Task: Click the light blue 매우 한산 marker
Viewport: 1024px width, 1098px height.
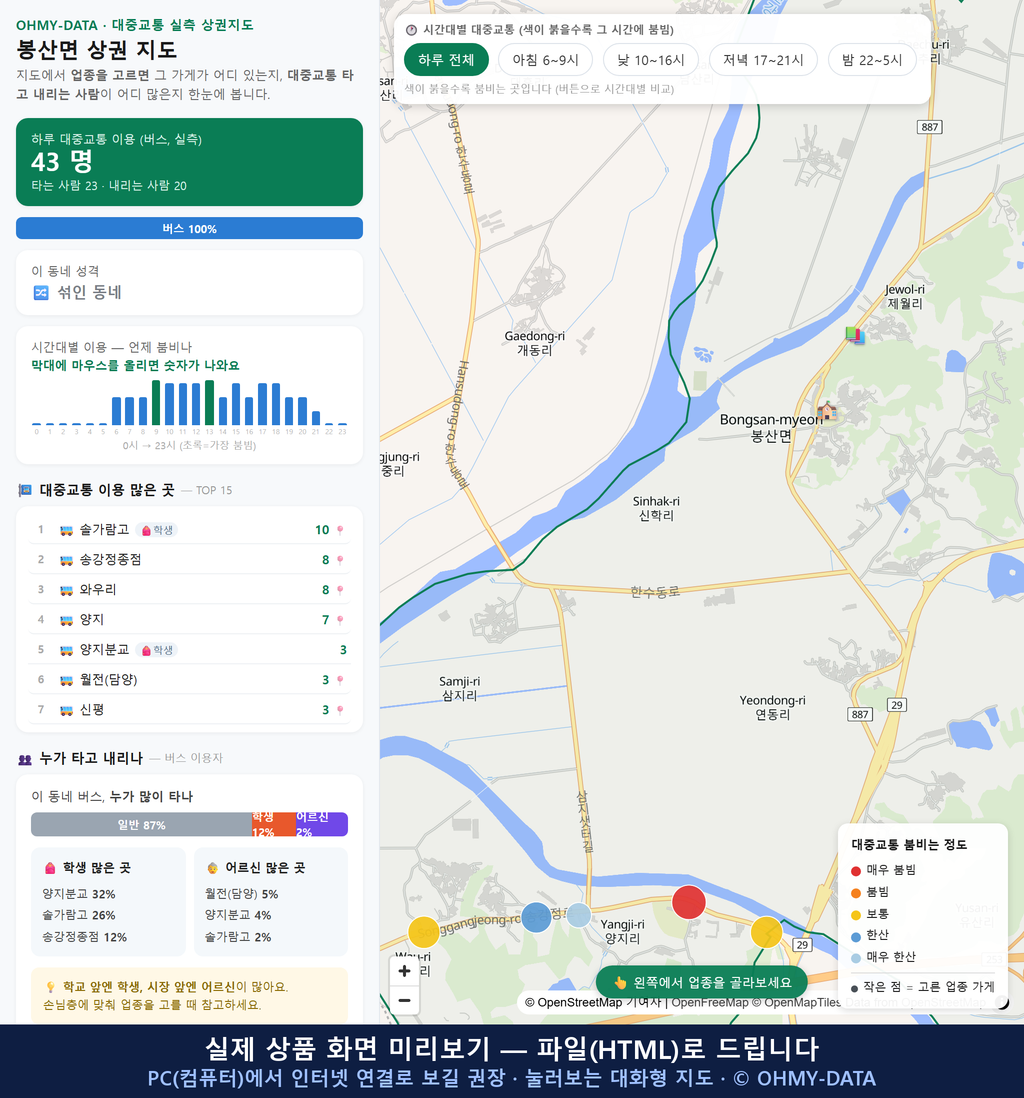Action: [579, 915]
